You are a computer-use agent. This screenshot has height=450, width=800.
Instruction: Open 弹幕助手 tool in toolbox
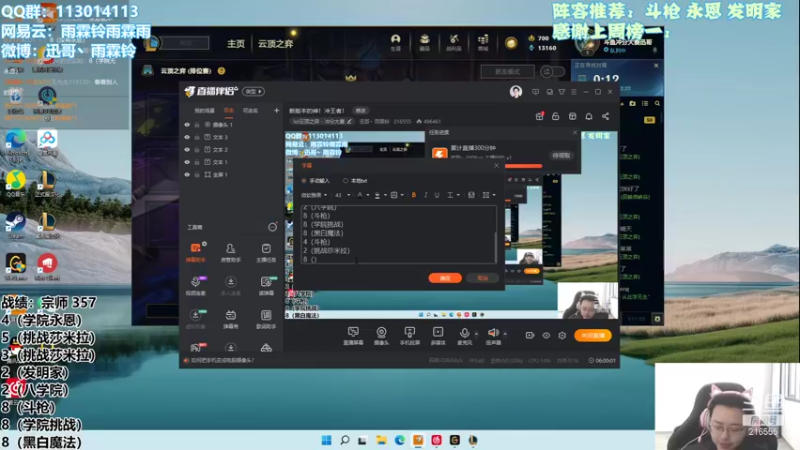(195, 253)
